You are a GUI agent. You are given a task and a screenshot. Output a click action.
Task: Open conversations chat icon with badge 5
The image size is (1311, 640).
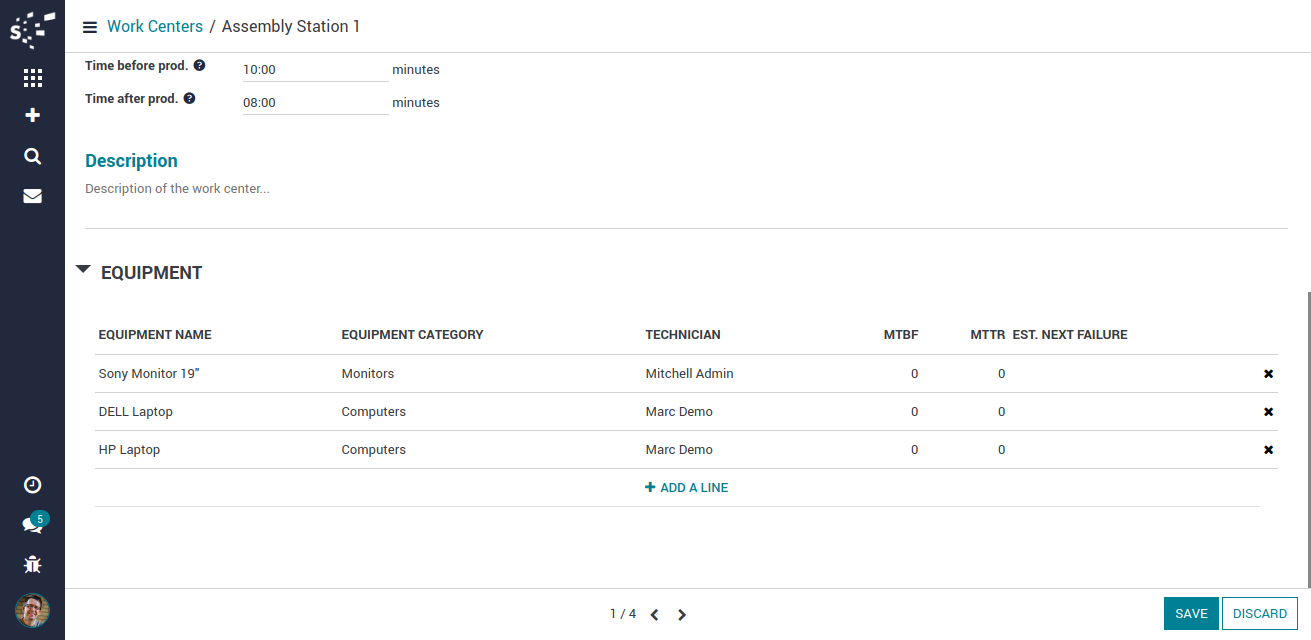[x=32, y=525]
